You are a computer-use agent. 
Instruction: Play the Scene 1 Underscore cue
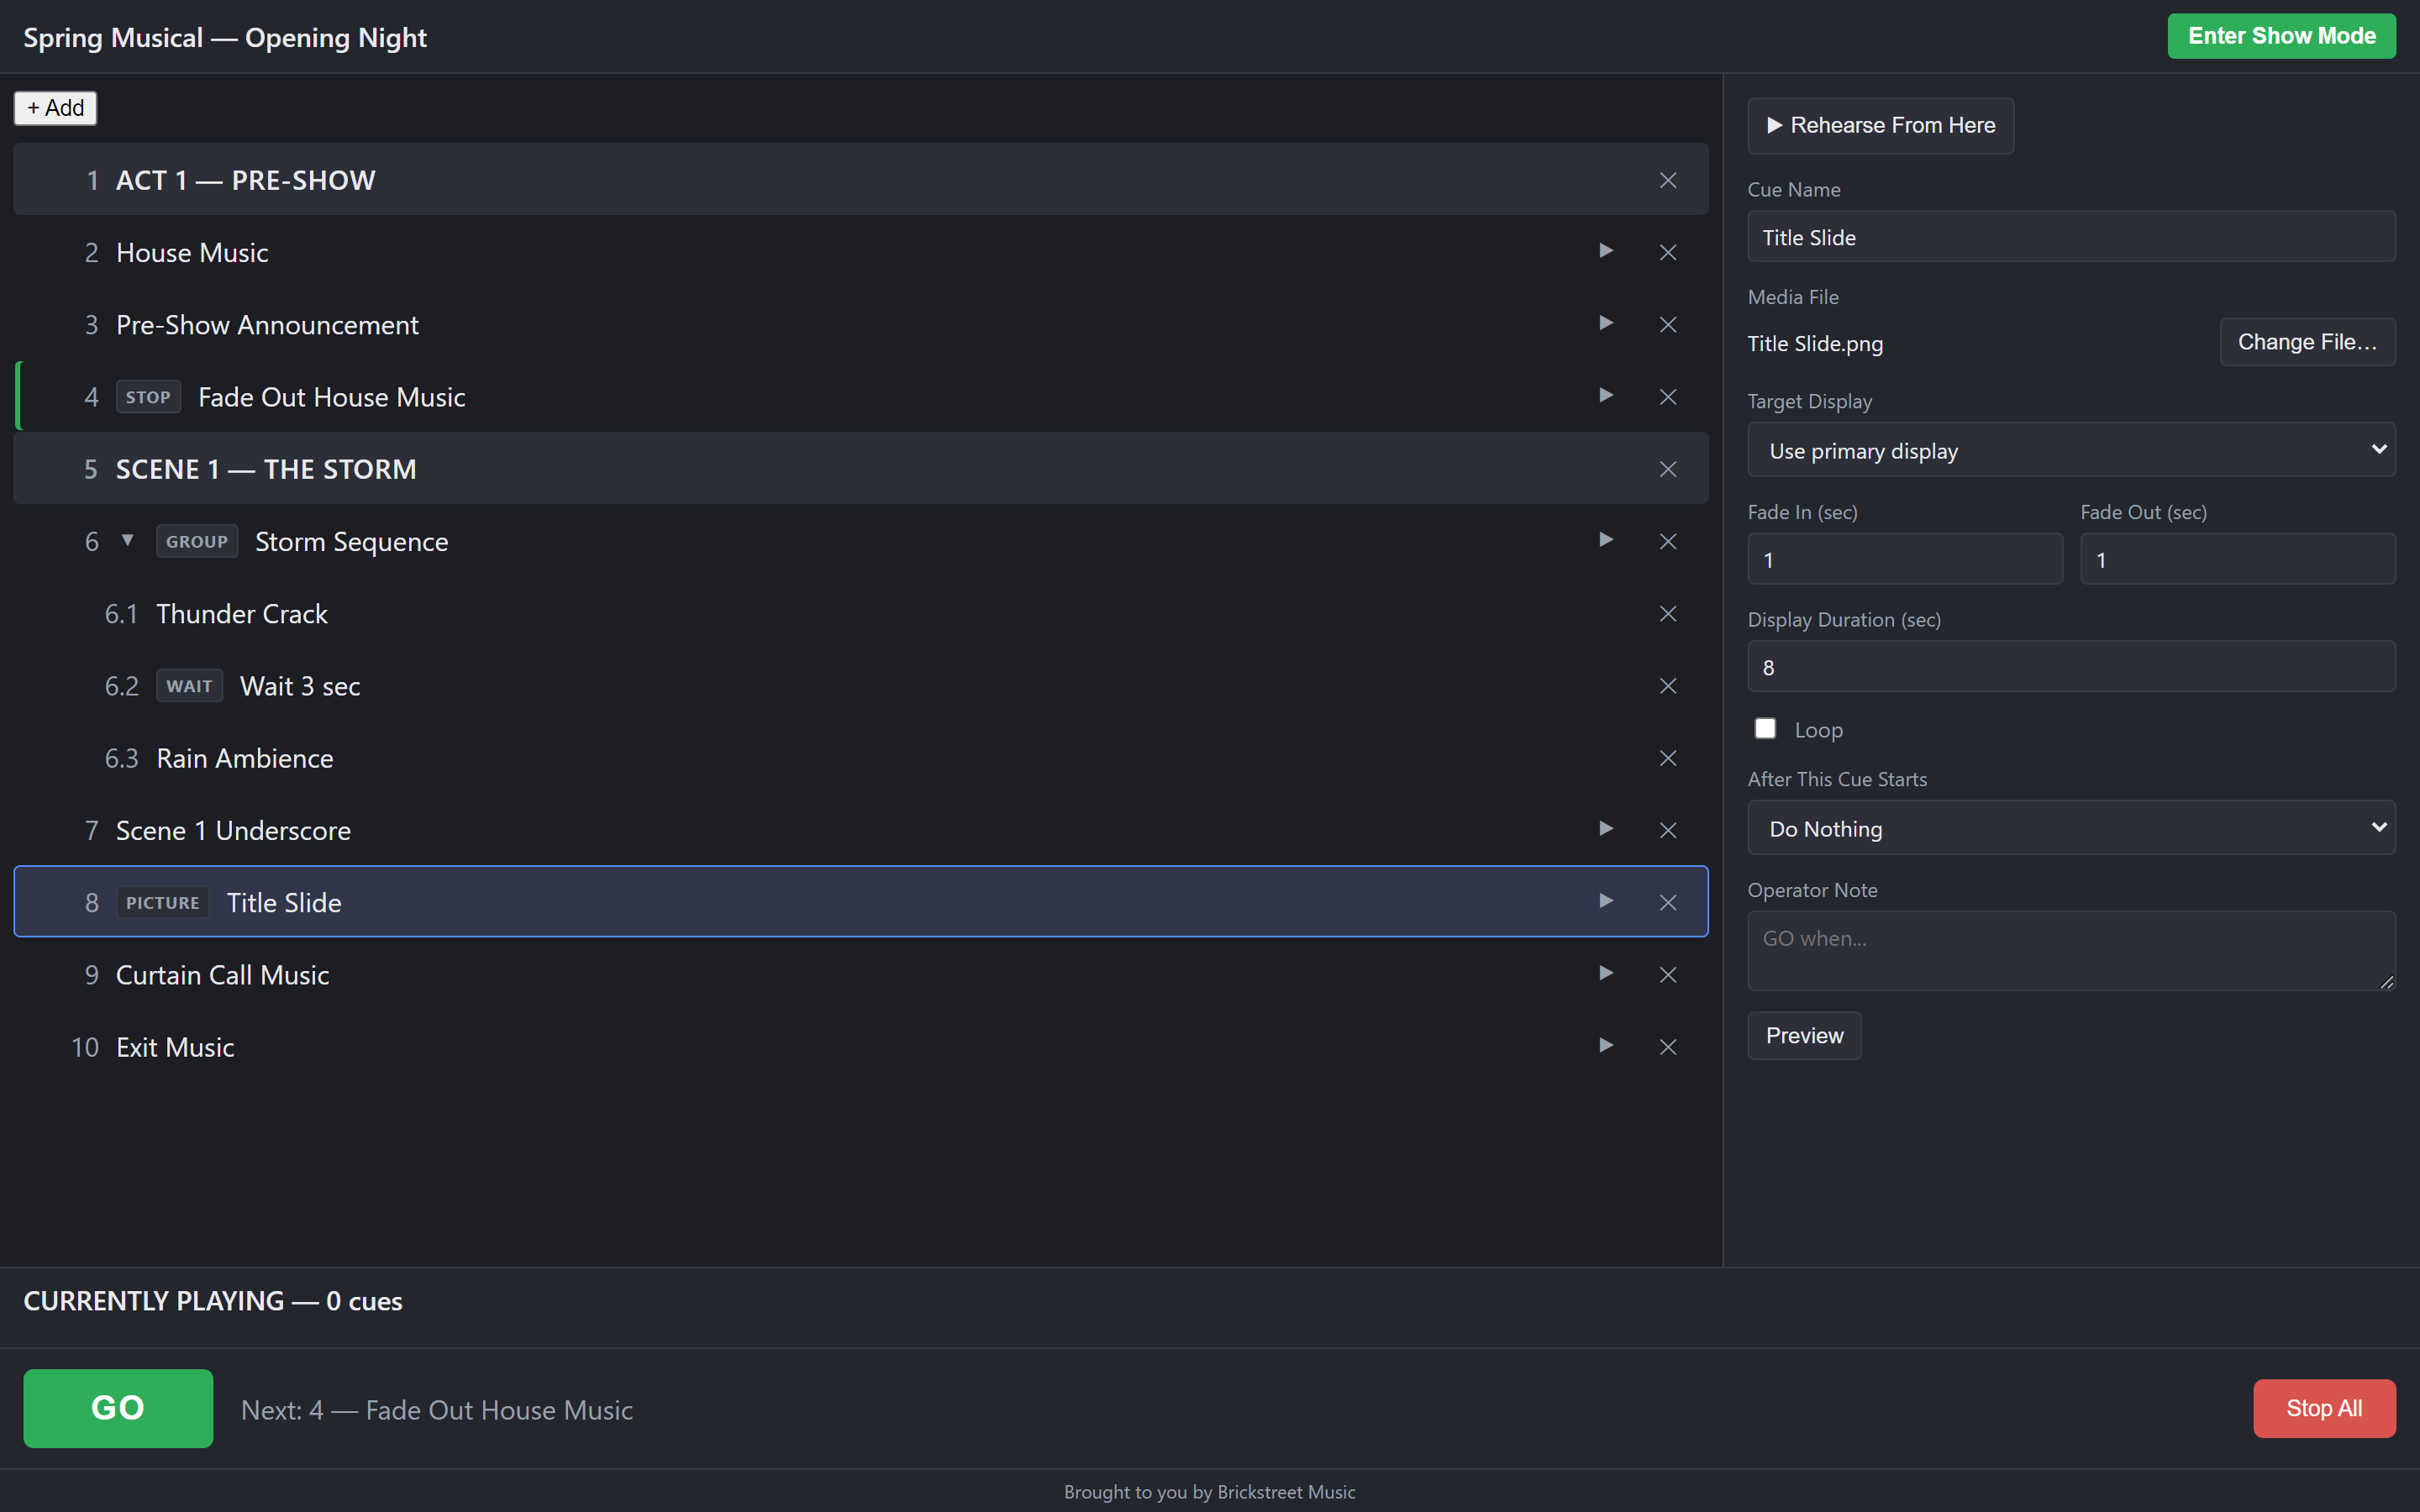pyautogui.click(x=1606, y=829)
